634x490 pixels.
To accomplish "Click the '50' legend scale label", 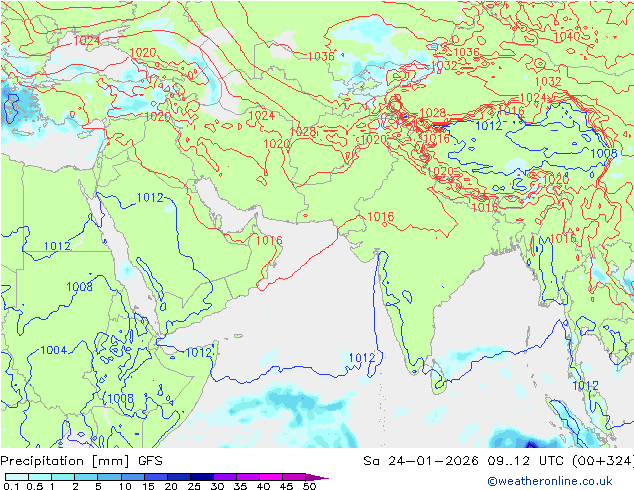I will pos(309,486).
